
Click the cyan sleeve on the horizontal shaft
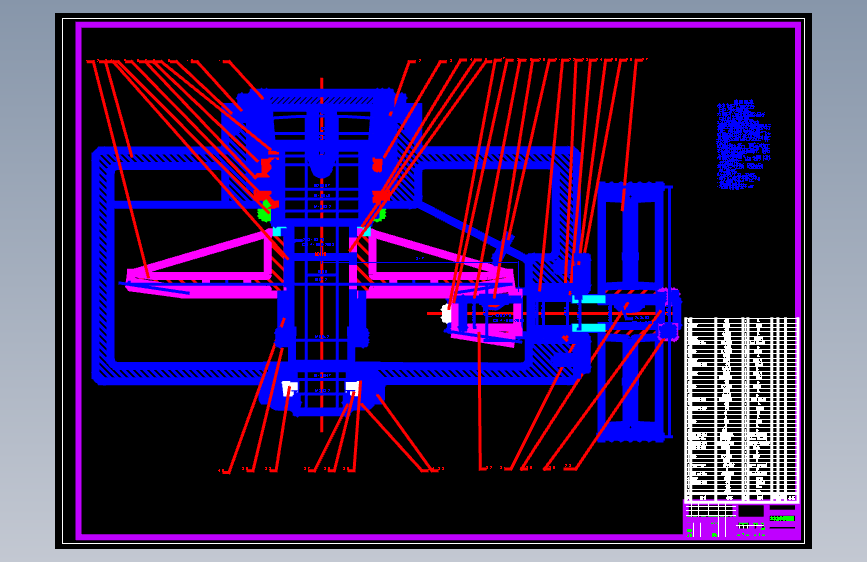[x=589, y=314]
